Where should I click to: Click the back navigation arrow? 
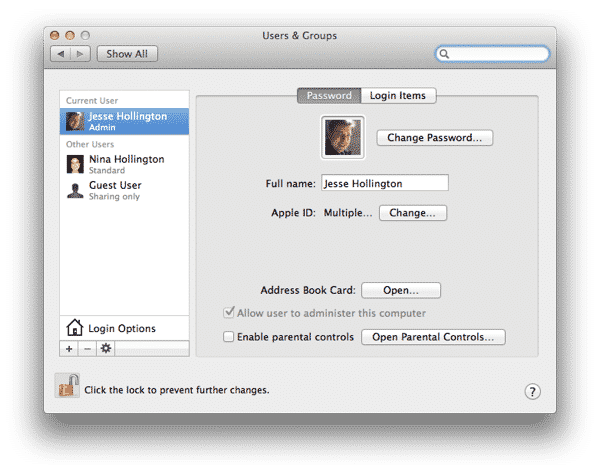pyautogui.click(x=61, y=54)
